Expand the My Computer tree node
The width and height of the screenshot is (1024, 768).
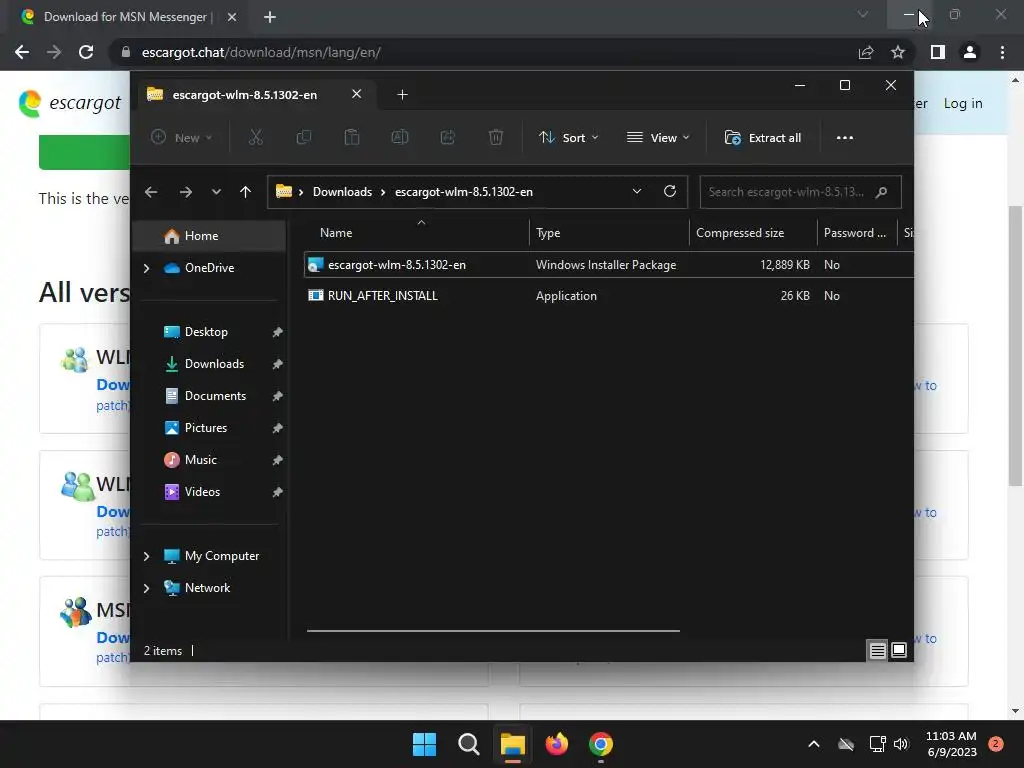pyautogui.click(x=146, y=556)
